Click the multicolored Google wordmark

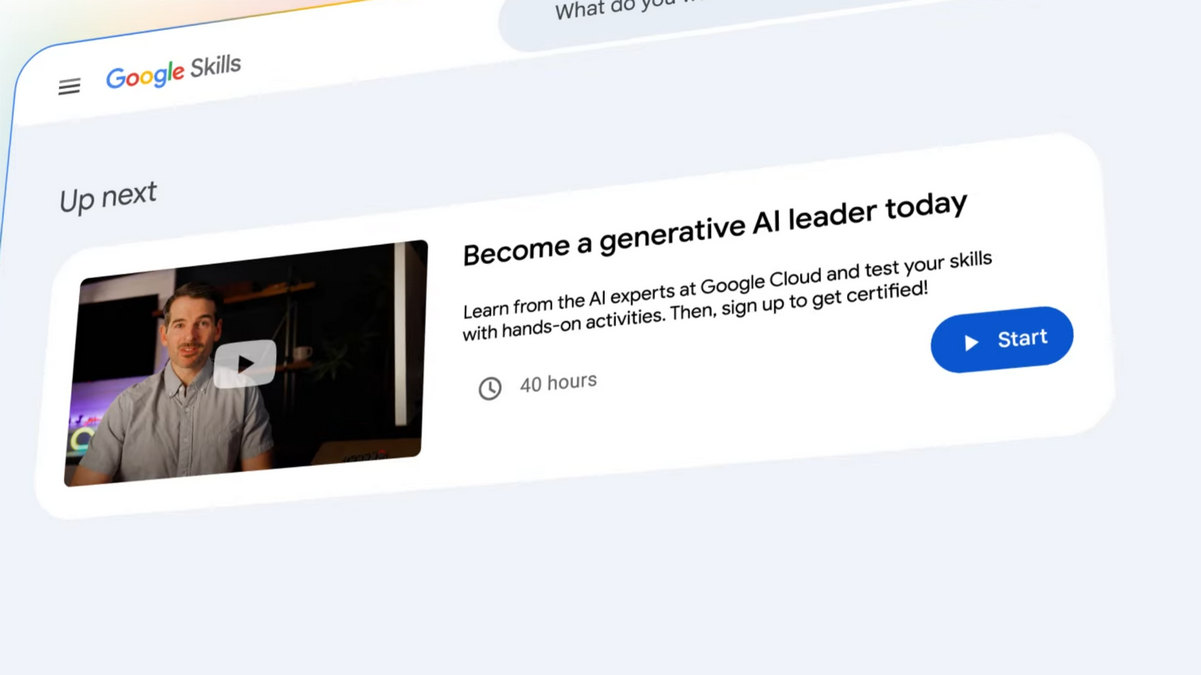tap(145, 75)
